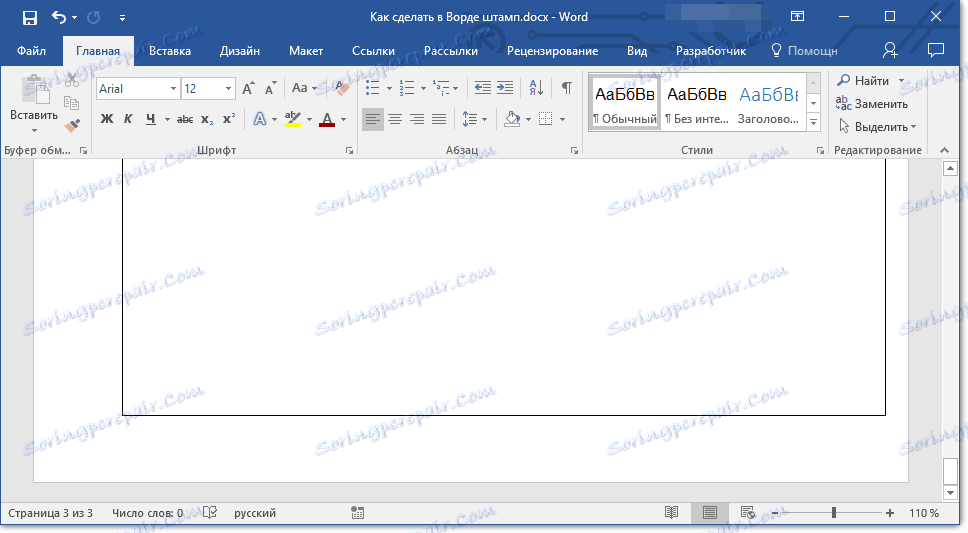Viewport: 968px width, 533px height.
Task: Collapse the ribbon with the up chevron
Action: tap(945, 150)
